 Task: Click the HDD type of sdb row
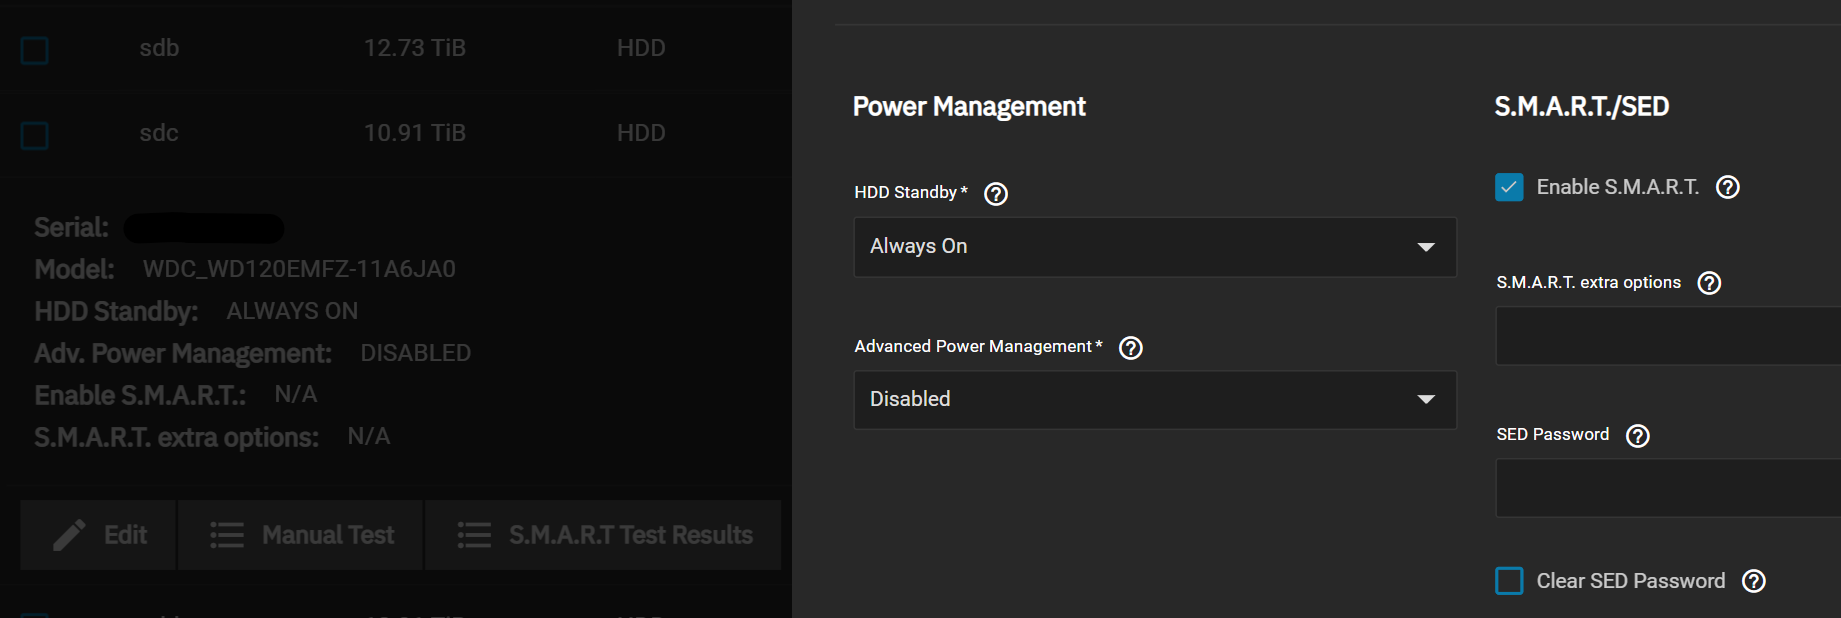(x=641, y=48)
